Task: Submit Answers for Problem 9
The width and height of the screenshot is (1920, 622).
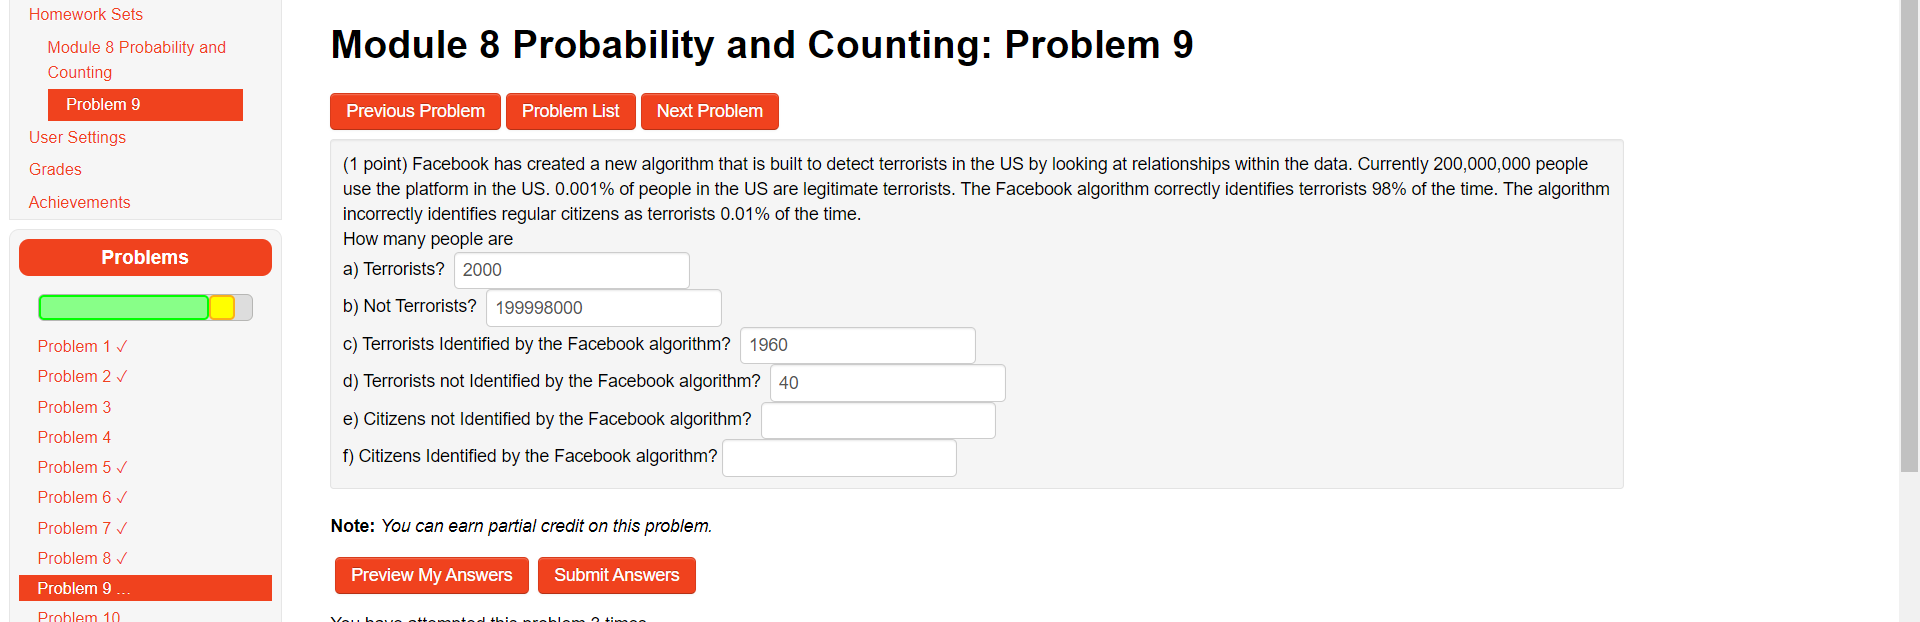Action: [x=616, y=575]
